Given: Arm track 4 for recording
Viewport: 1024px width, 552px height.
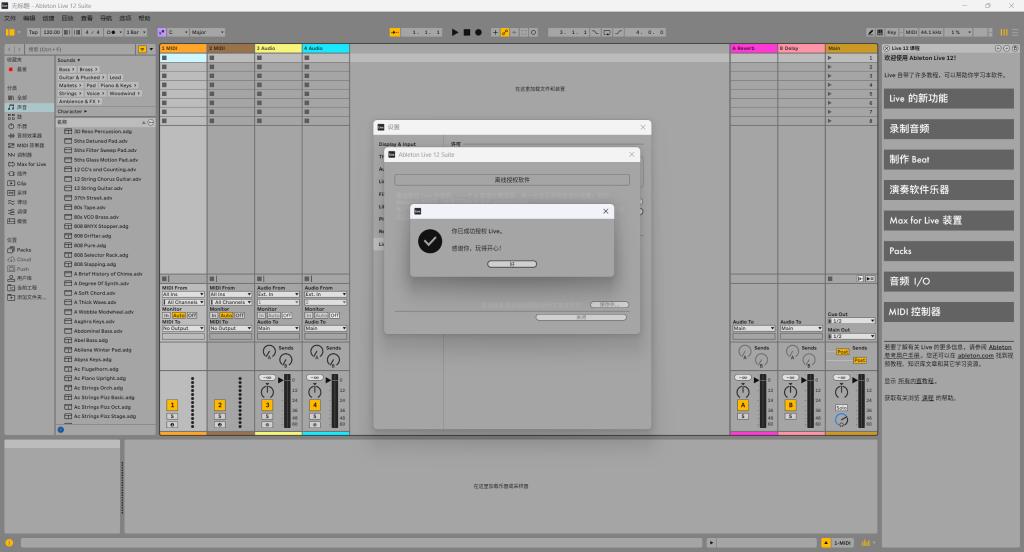Looking at the screenshot, I should pos(315,425).
